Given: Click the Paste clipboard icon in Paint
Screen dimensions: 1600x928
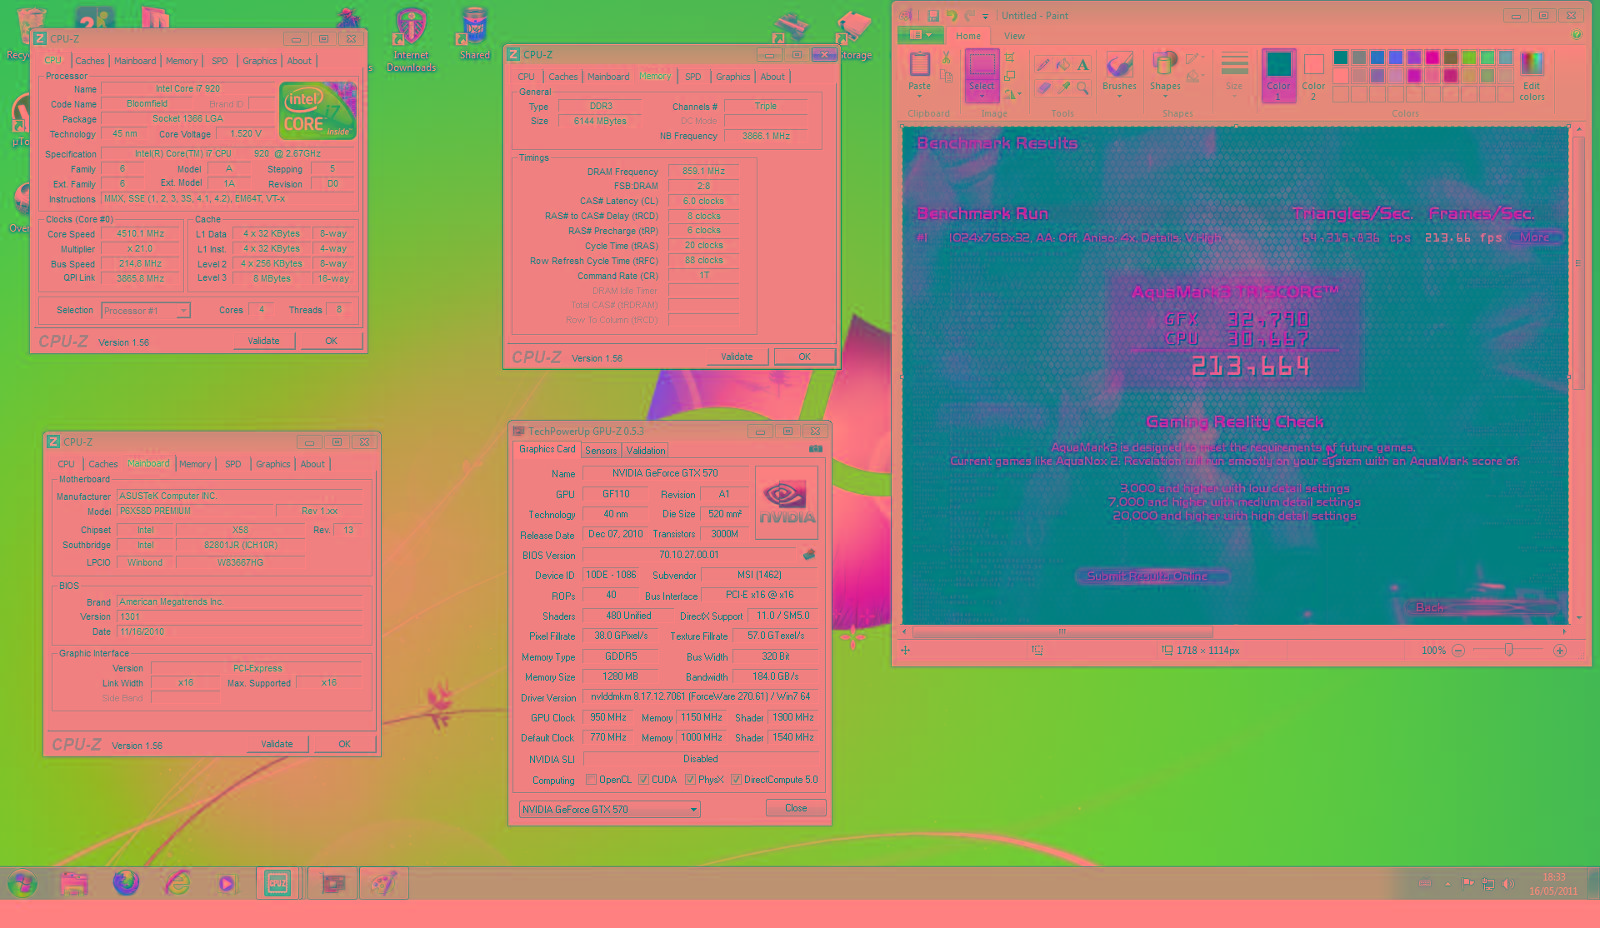Looking at the screenshot, I should (920, 65).
